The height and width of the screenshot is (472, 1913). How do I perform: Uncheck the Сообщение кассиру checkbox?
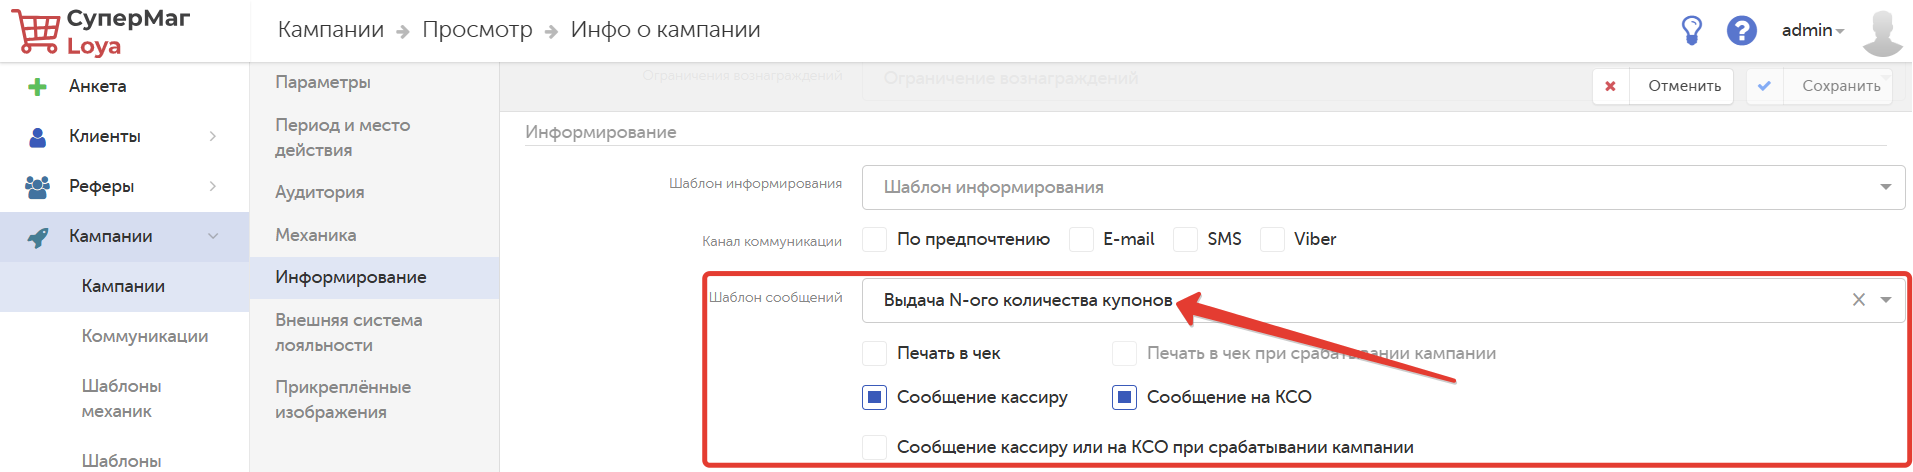(875, 397)
